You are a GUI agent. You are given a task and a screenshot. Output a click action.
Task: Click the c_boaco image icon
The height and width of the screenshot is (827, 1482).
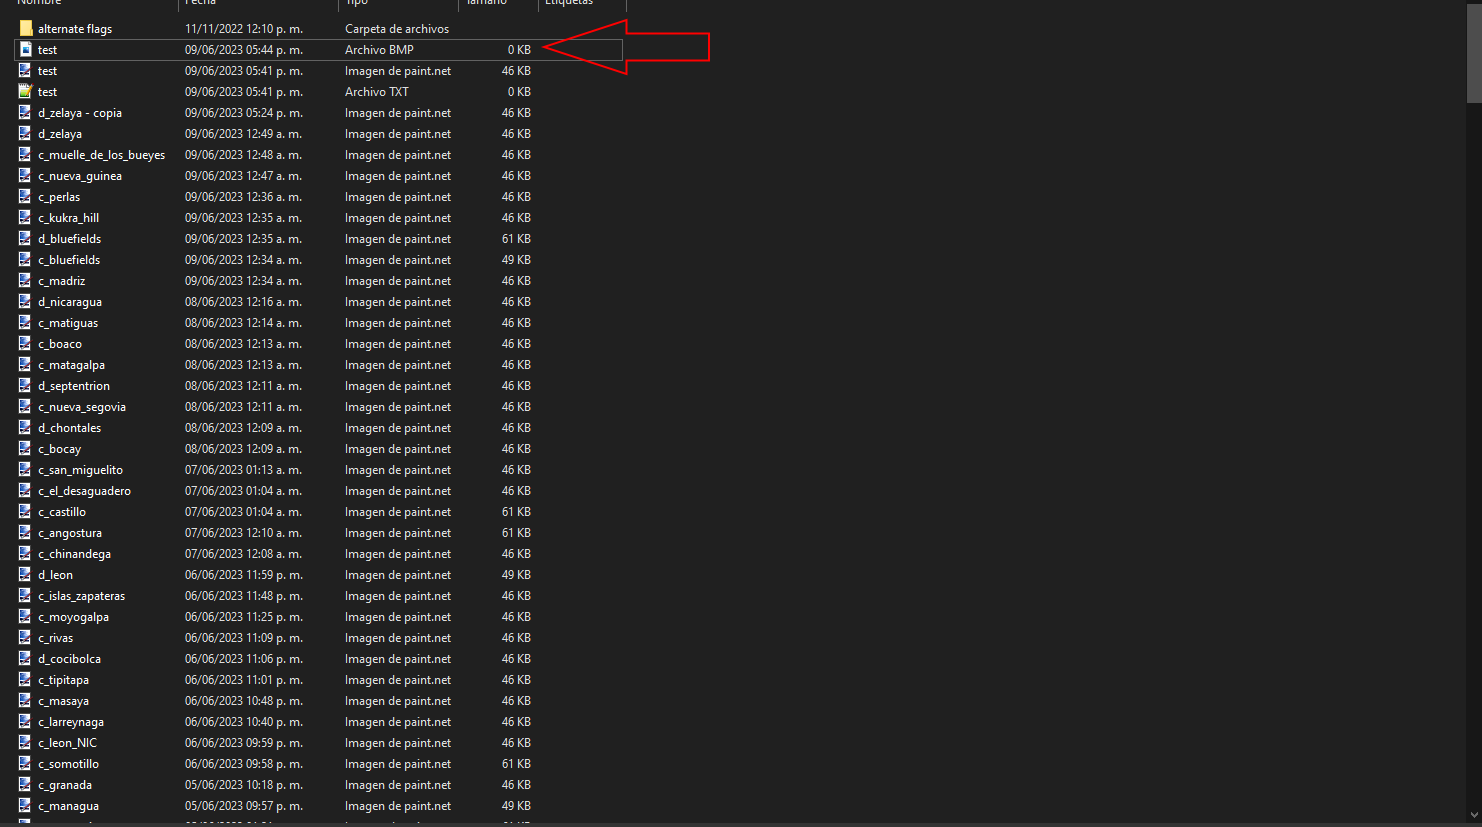pyautogui.click(x=24, y=343)
